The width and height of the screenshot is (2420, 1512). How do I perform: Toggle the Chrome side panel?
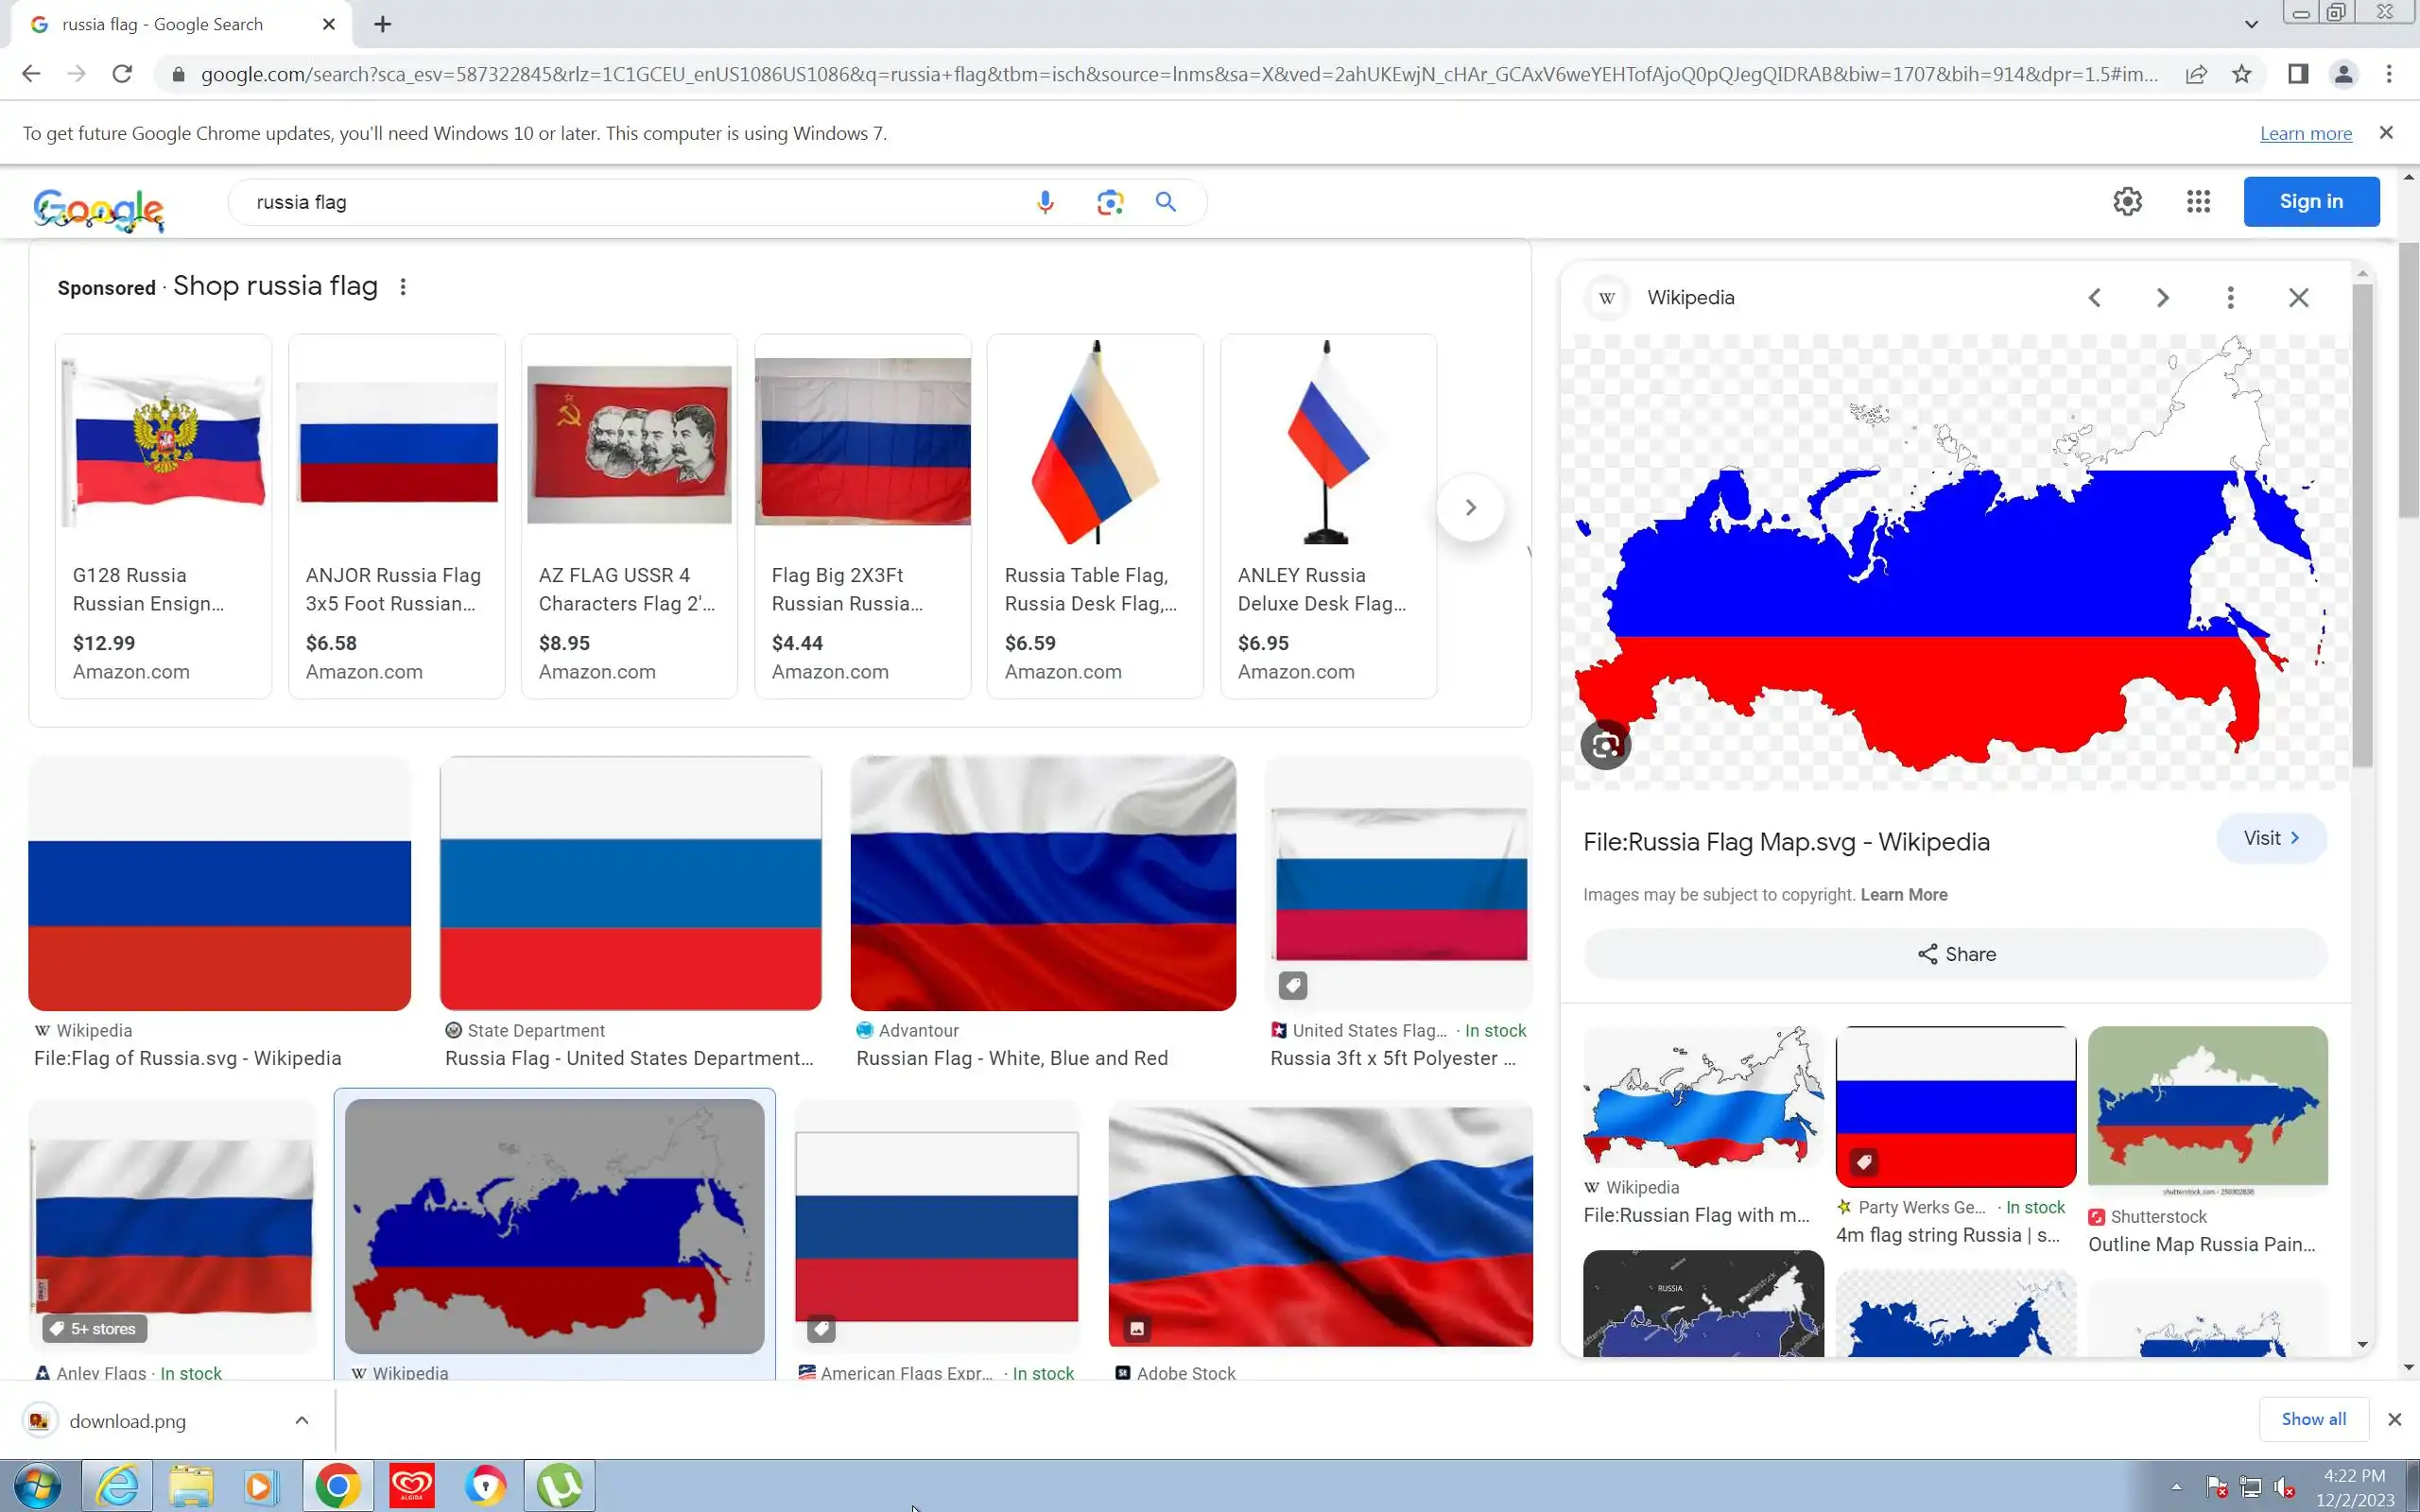pyautogui.click(x=2297, y=74)
